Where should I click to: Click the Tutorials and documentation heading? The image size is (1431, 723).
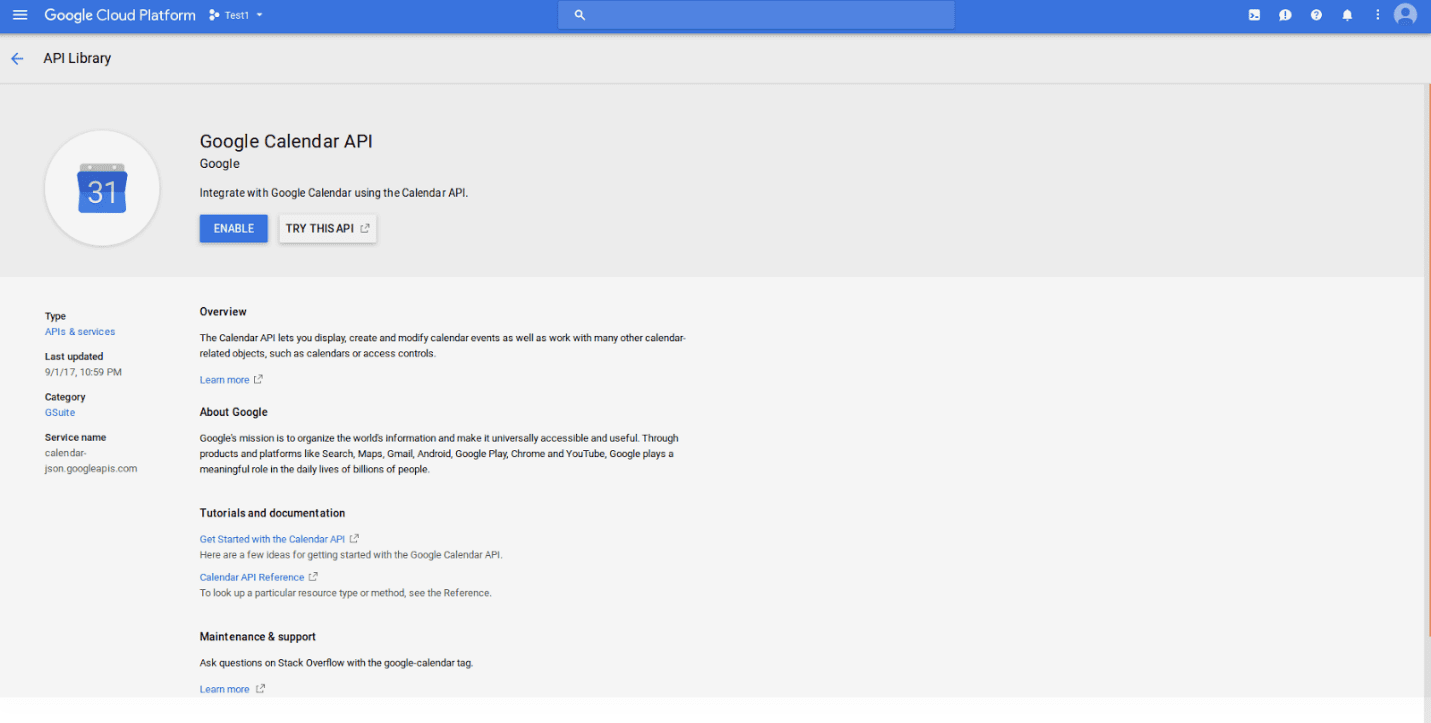pos(272,513)
